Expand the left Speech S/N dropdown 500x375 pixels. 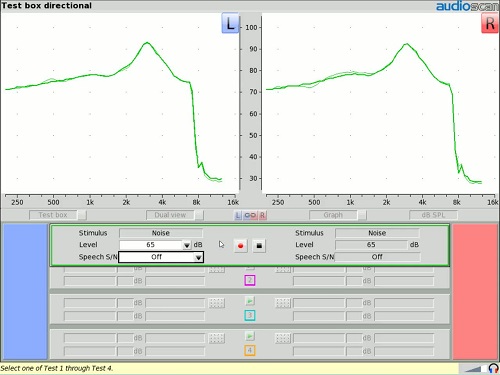pos(198,257)
